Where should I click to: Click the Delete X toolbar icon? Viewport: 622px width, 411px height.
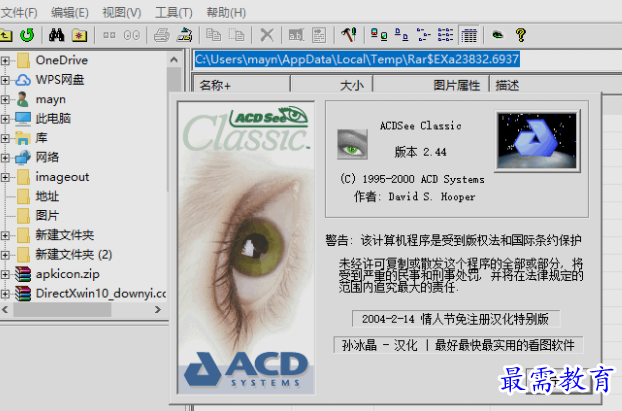click(x=267, y=35)
